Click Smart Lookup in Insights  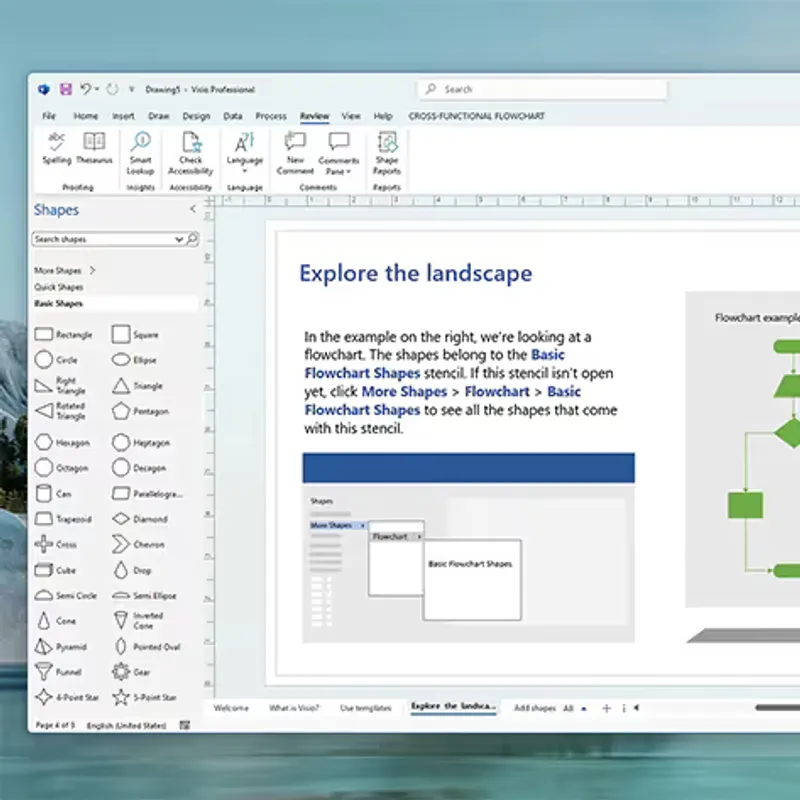pyautogui.click(x=140, y=153)
